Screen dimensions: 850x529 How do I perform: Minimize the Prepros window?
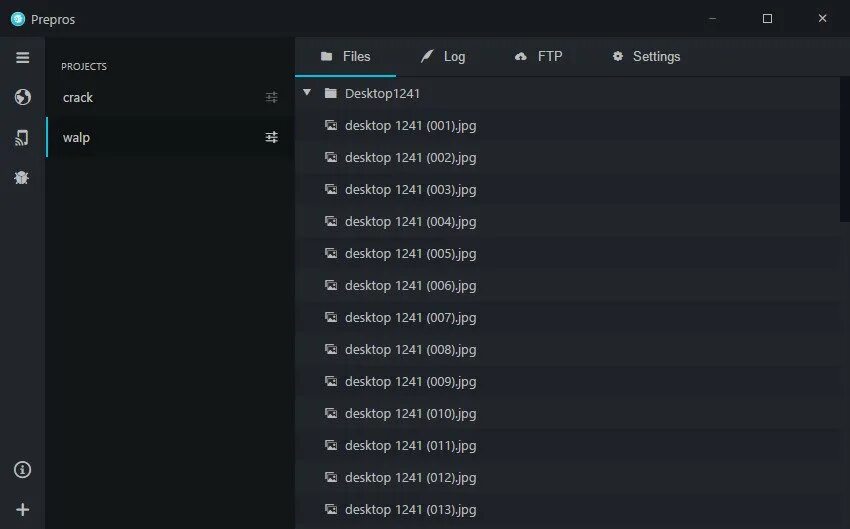coord(712,18)
